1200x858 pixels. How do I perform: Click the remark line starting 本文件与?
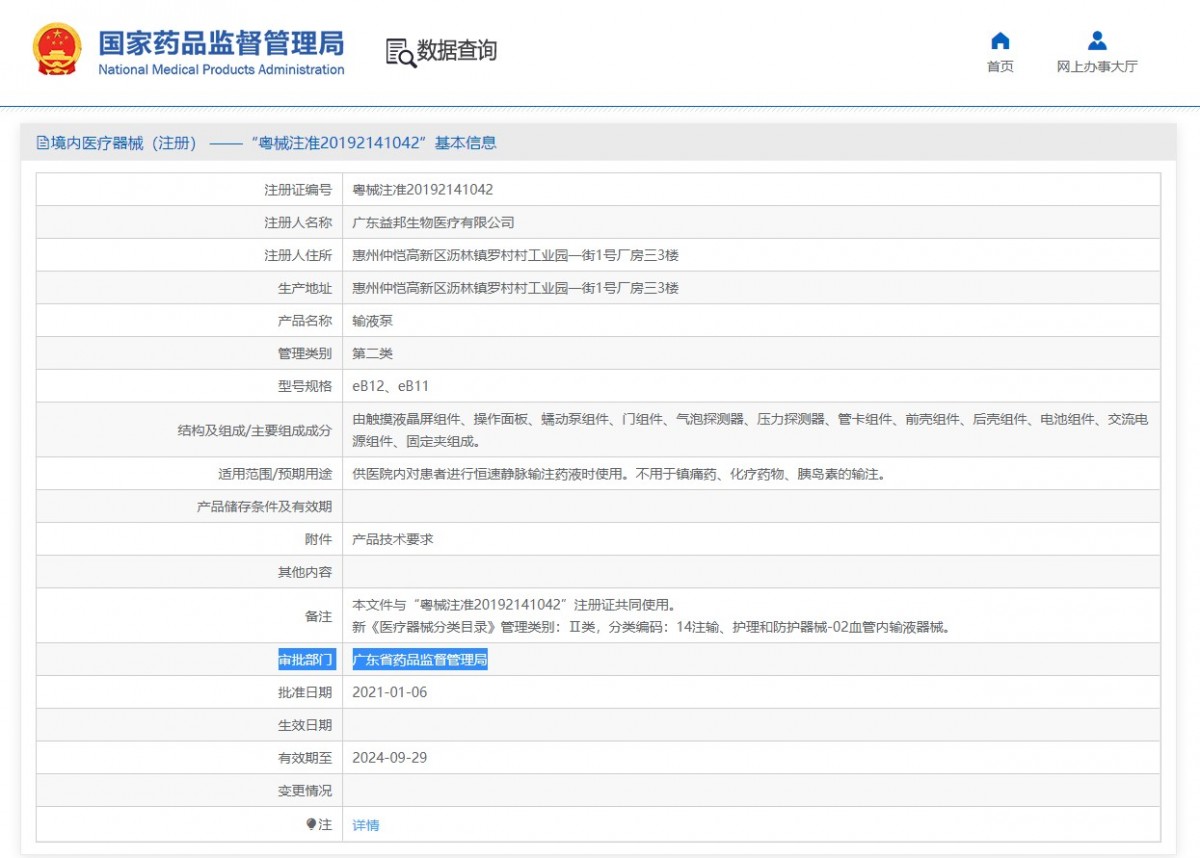[516, 605]
